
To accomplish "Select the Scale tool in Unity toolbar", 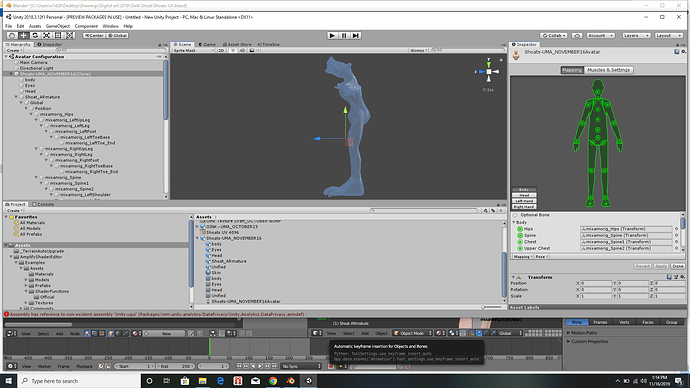I will click(46, 35).
